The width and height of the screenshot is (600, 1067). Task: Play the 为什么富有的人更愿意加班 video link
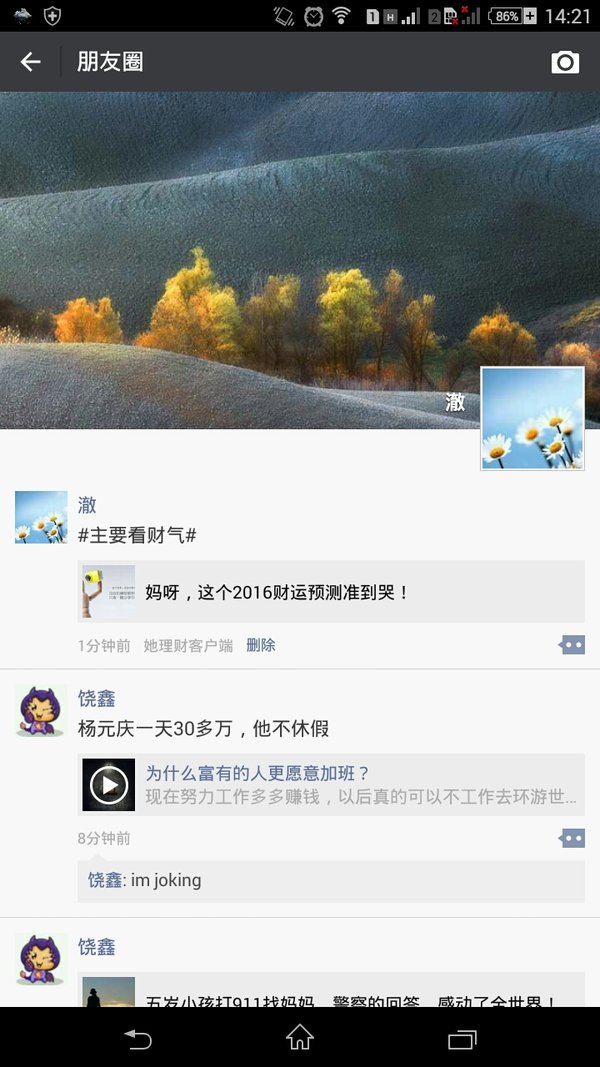pos(331,785)
